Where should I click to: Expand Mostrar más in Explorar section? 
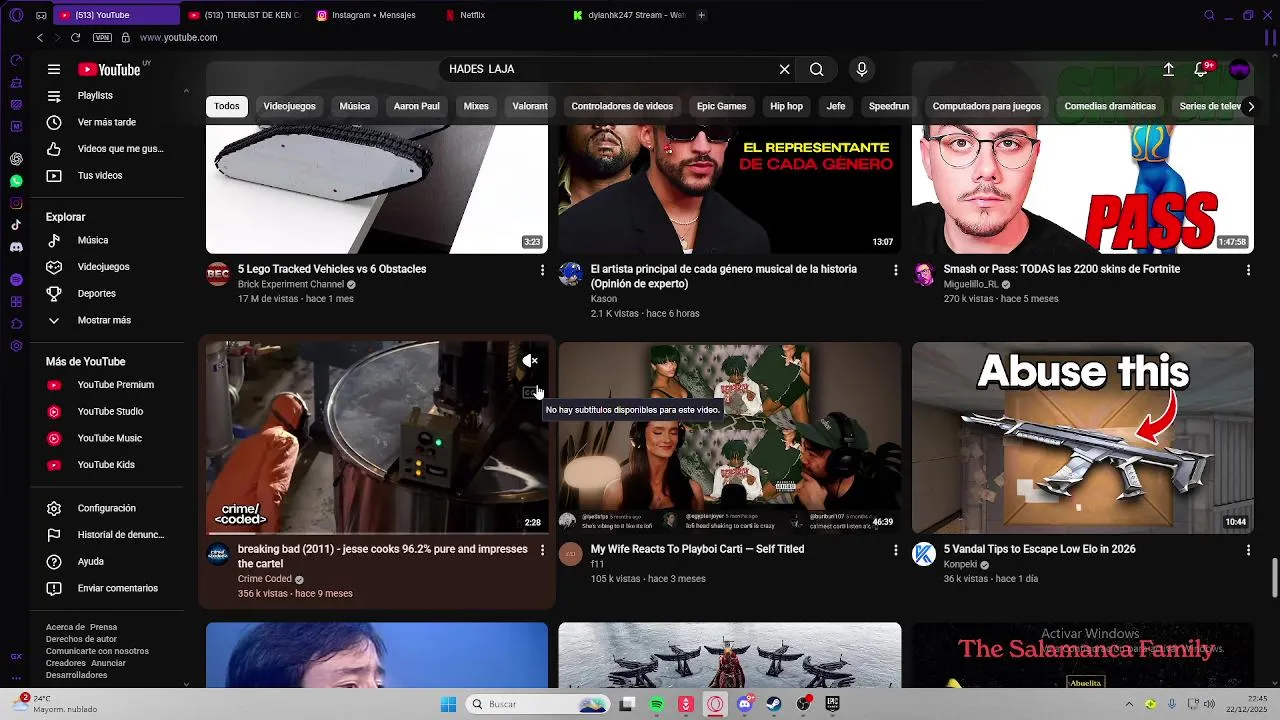pos(105,320)
